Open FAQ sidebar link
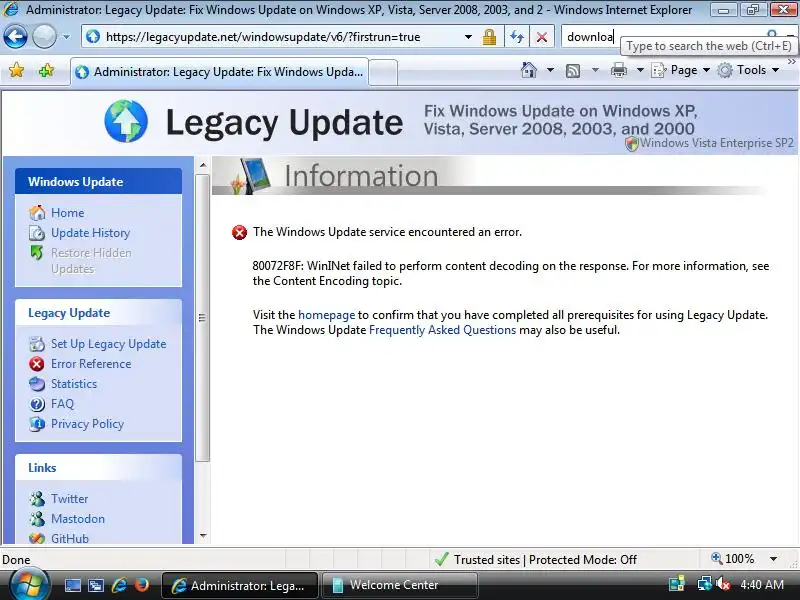 (x=62, y=404)
